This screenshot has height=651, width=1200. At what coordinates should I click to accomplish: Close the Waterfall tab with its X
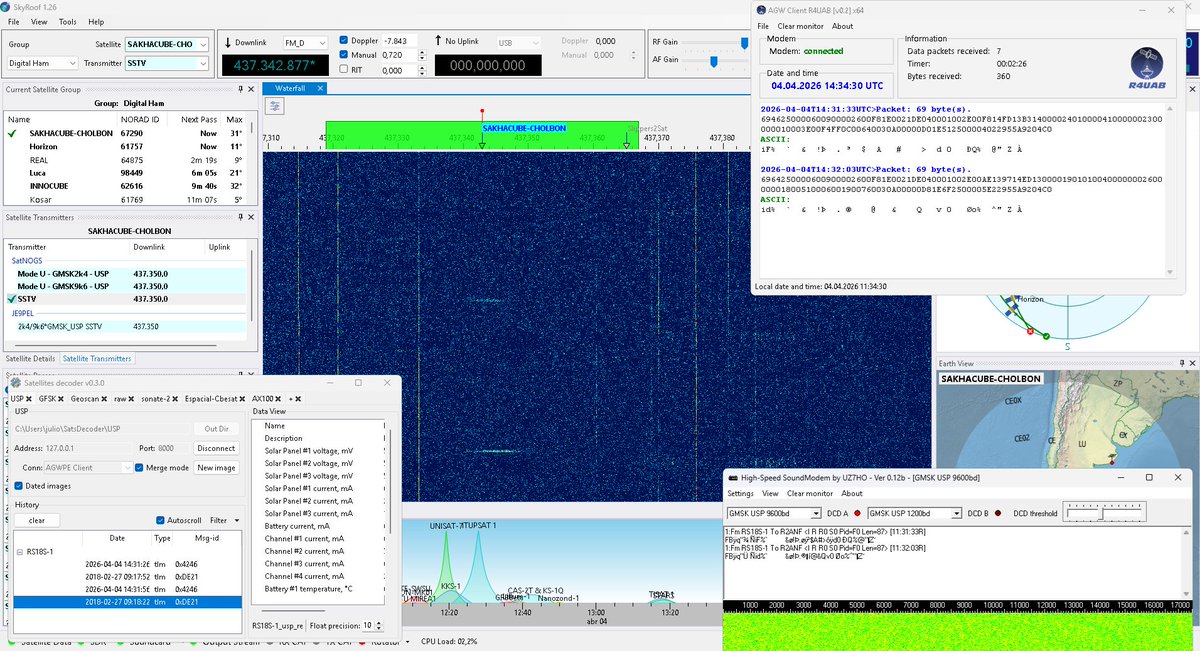click(x=320, y=88)
